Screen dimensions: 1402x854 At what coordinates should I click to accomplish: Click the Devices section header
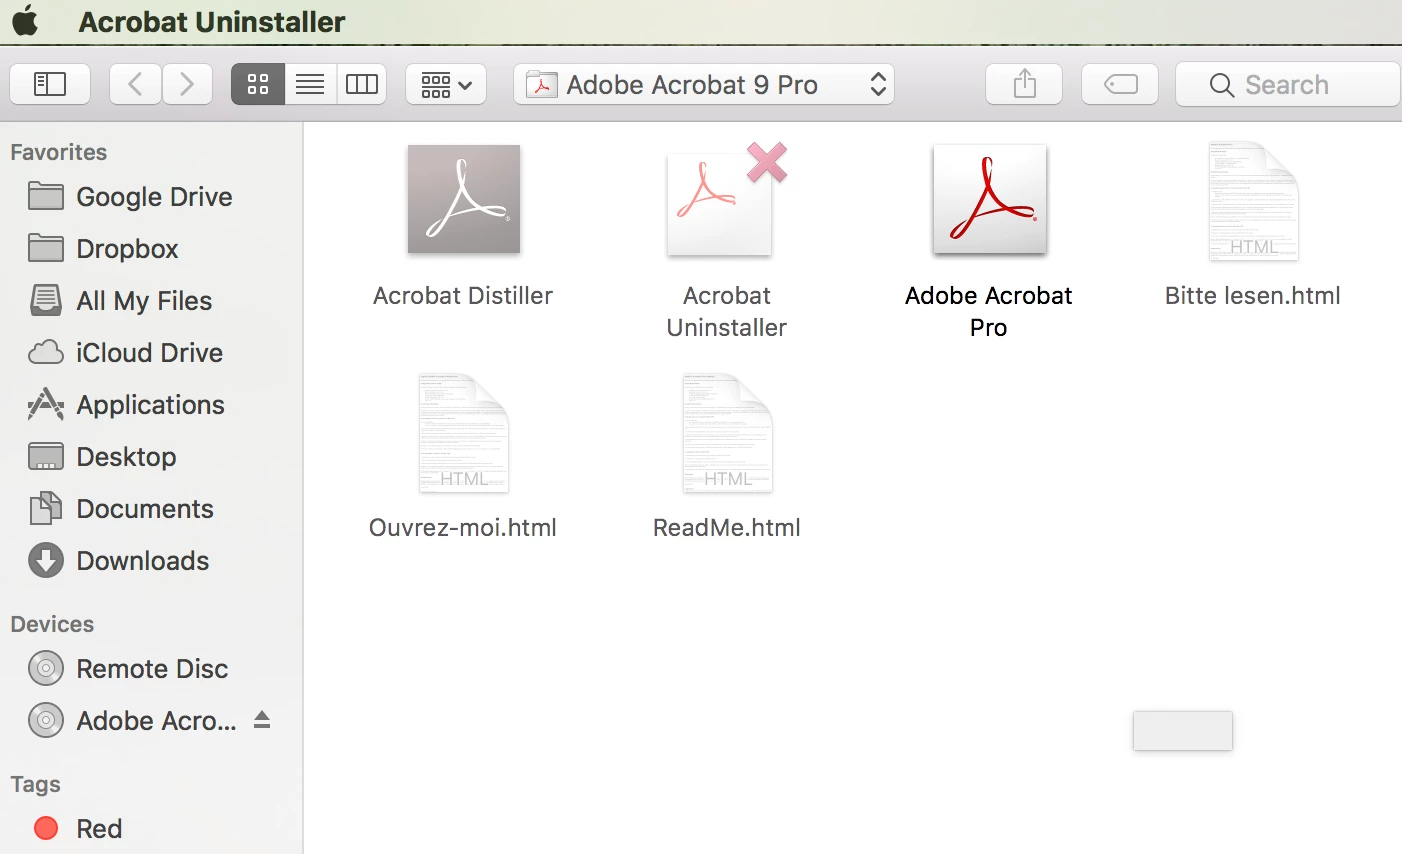click(52, 624)
